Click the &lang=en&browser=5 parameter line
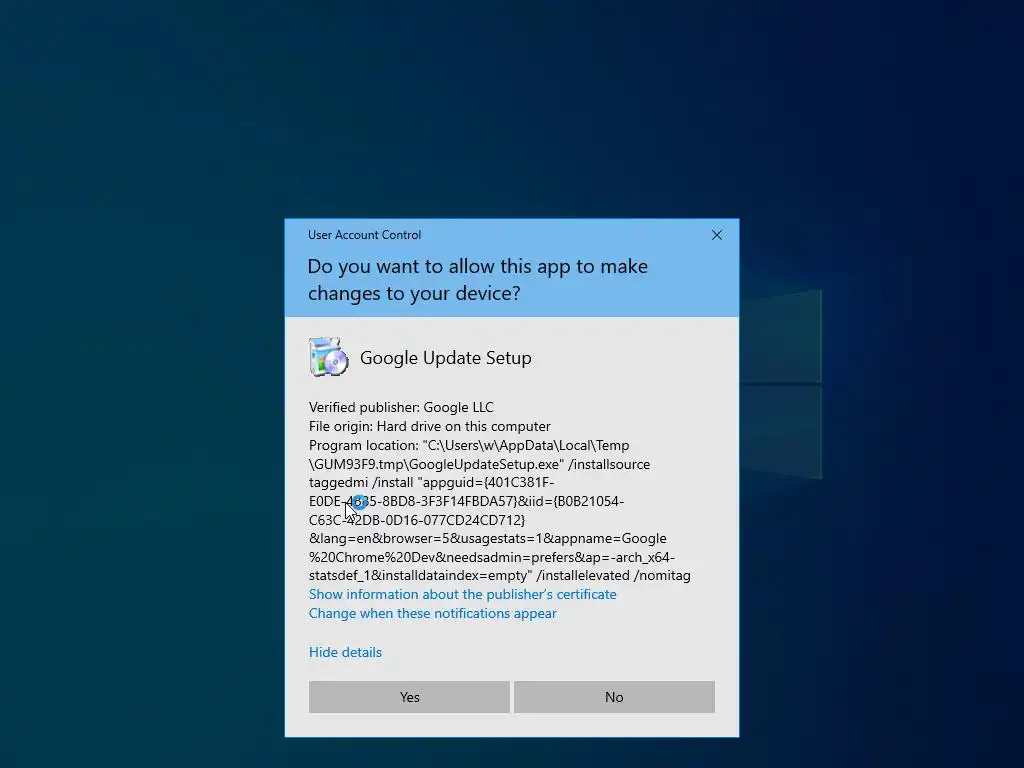 coord(488,539)
